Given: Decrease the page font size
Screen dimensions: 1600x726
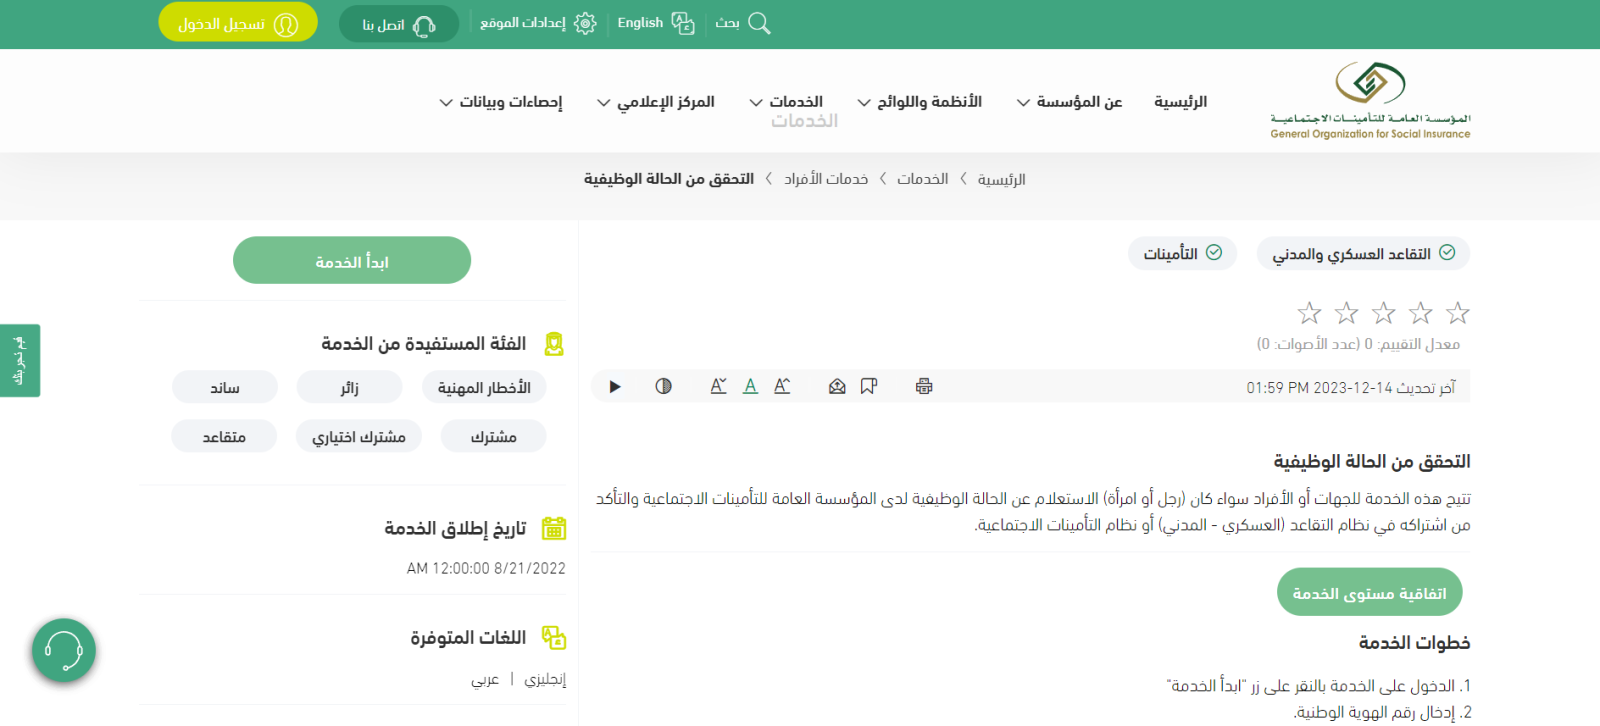Looking at the screenshot, I should click(718, 386).
